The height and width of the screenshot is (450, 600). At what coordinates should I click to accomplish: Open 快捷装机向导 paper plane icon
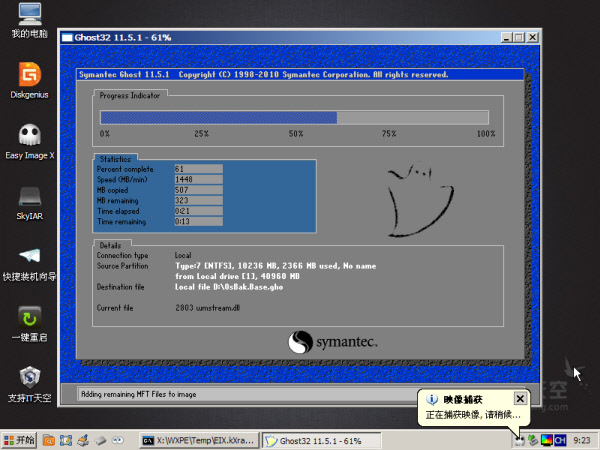29,264
